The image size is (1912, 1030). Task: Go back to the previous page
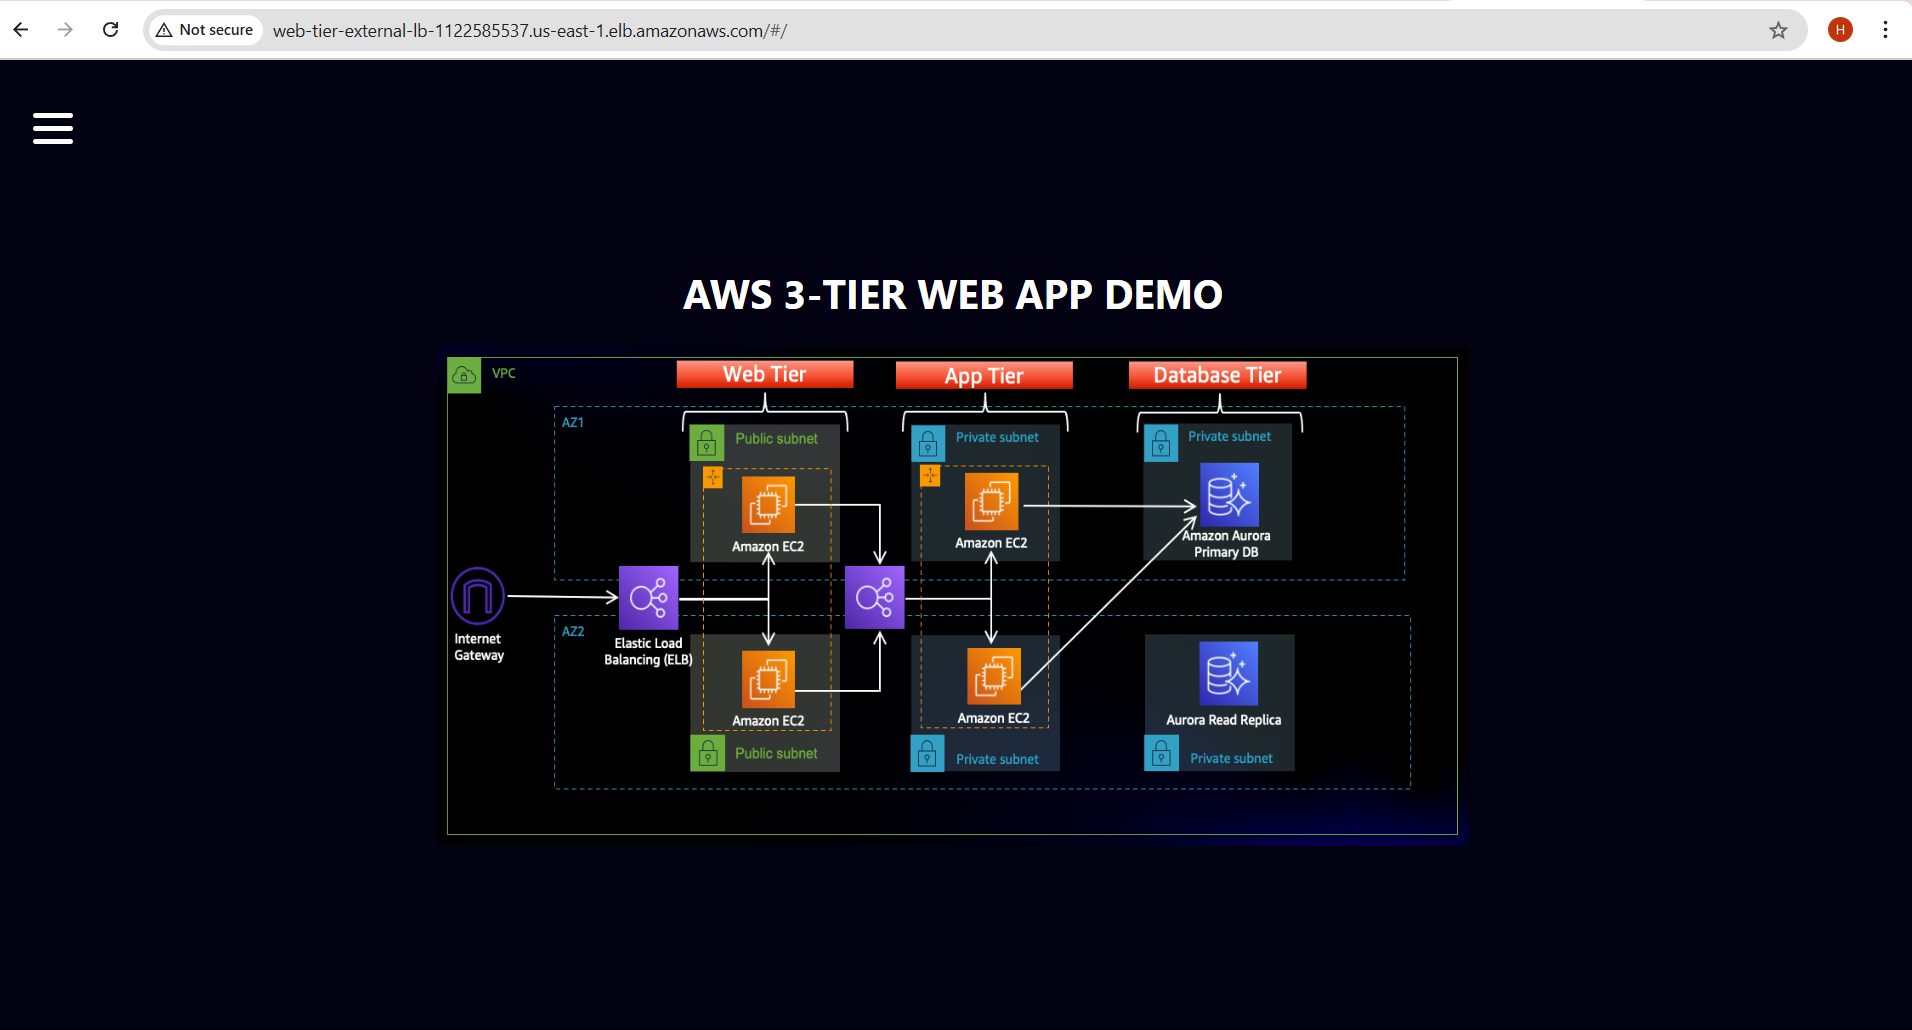[x=21, y=30]
